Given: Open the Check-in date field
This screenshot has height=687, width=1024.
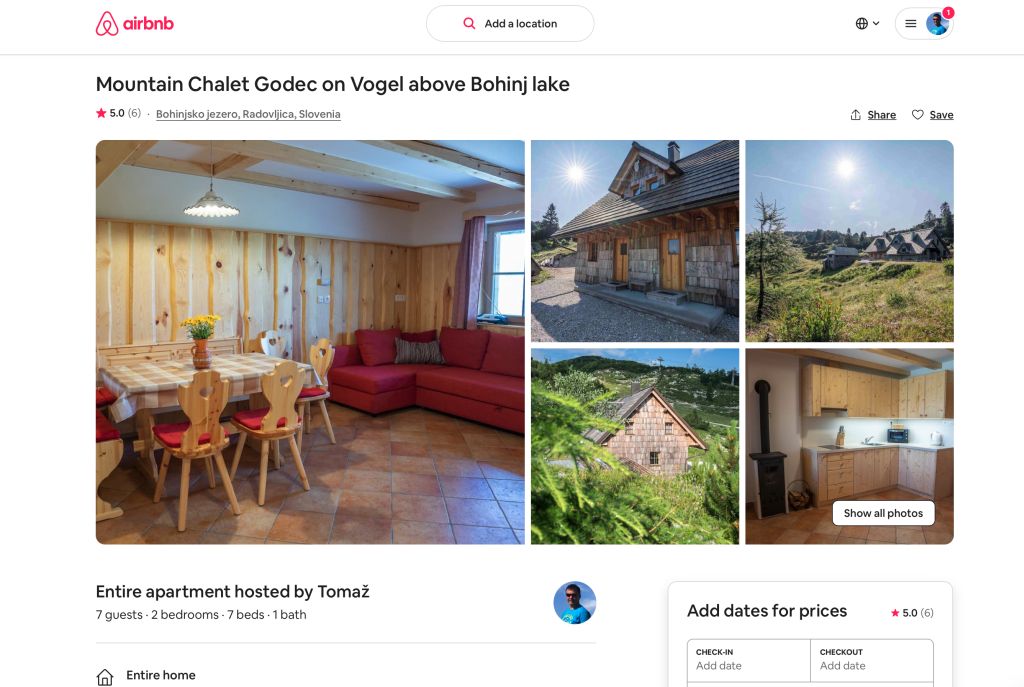Looking at the screenshot, I should click(x=748, y=659).
